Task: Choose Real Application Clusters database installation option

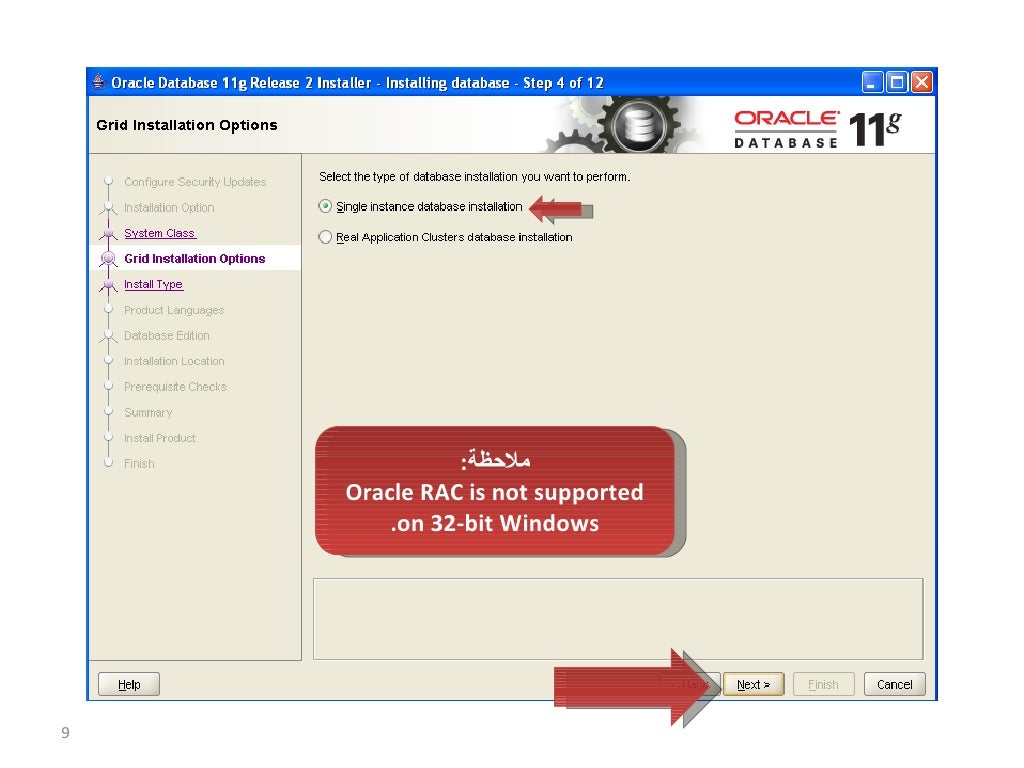Action: [x=325, y=237]
